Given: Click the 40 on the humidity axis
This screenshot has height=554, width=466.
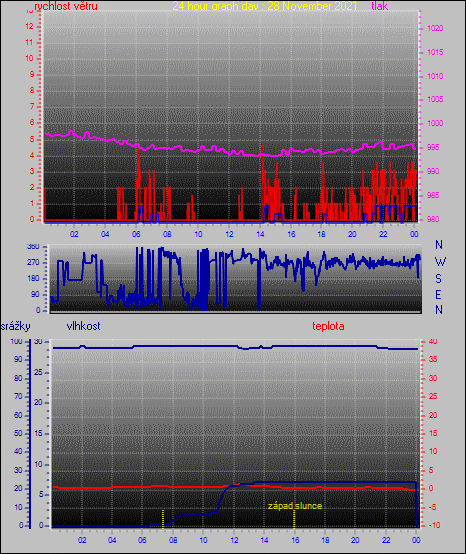Looking at the screenshot, I should coord(18,451).
